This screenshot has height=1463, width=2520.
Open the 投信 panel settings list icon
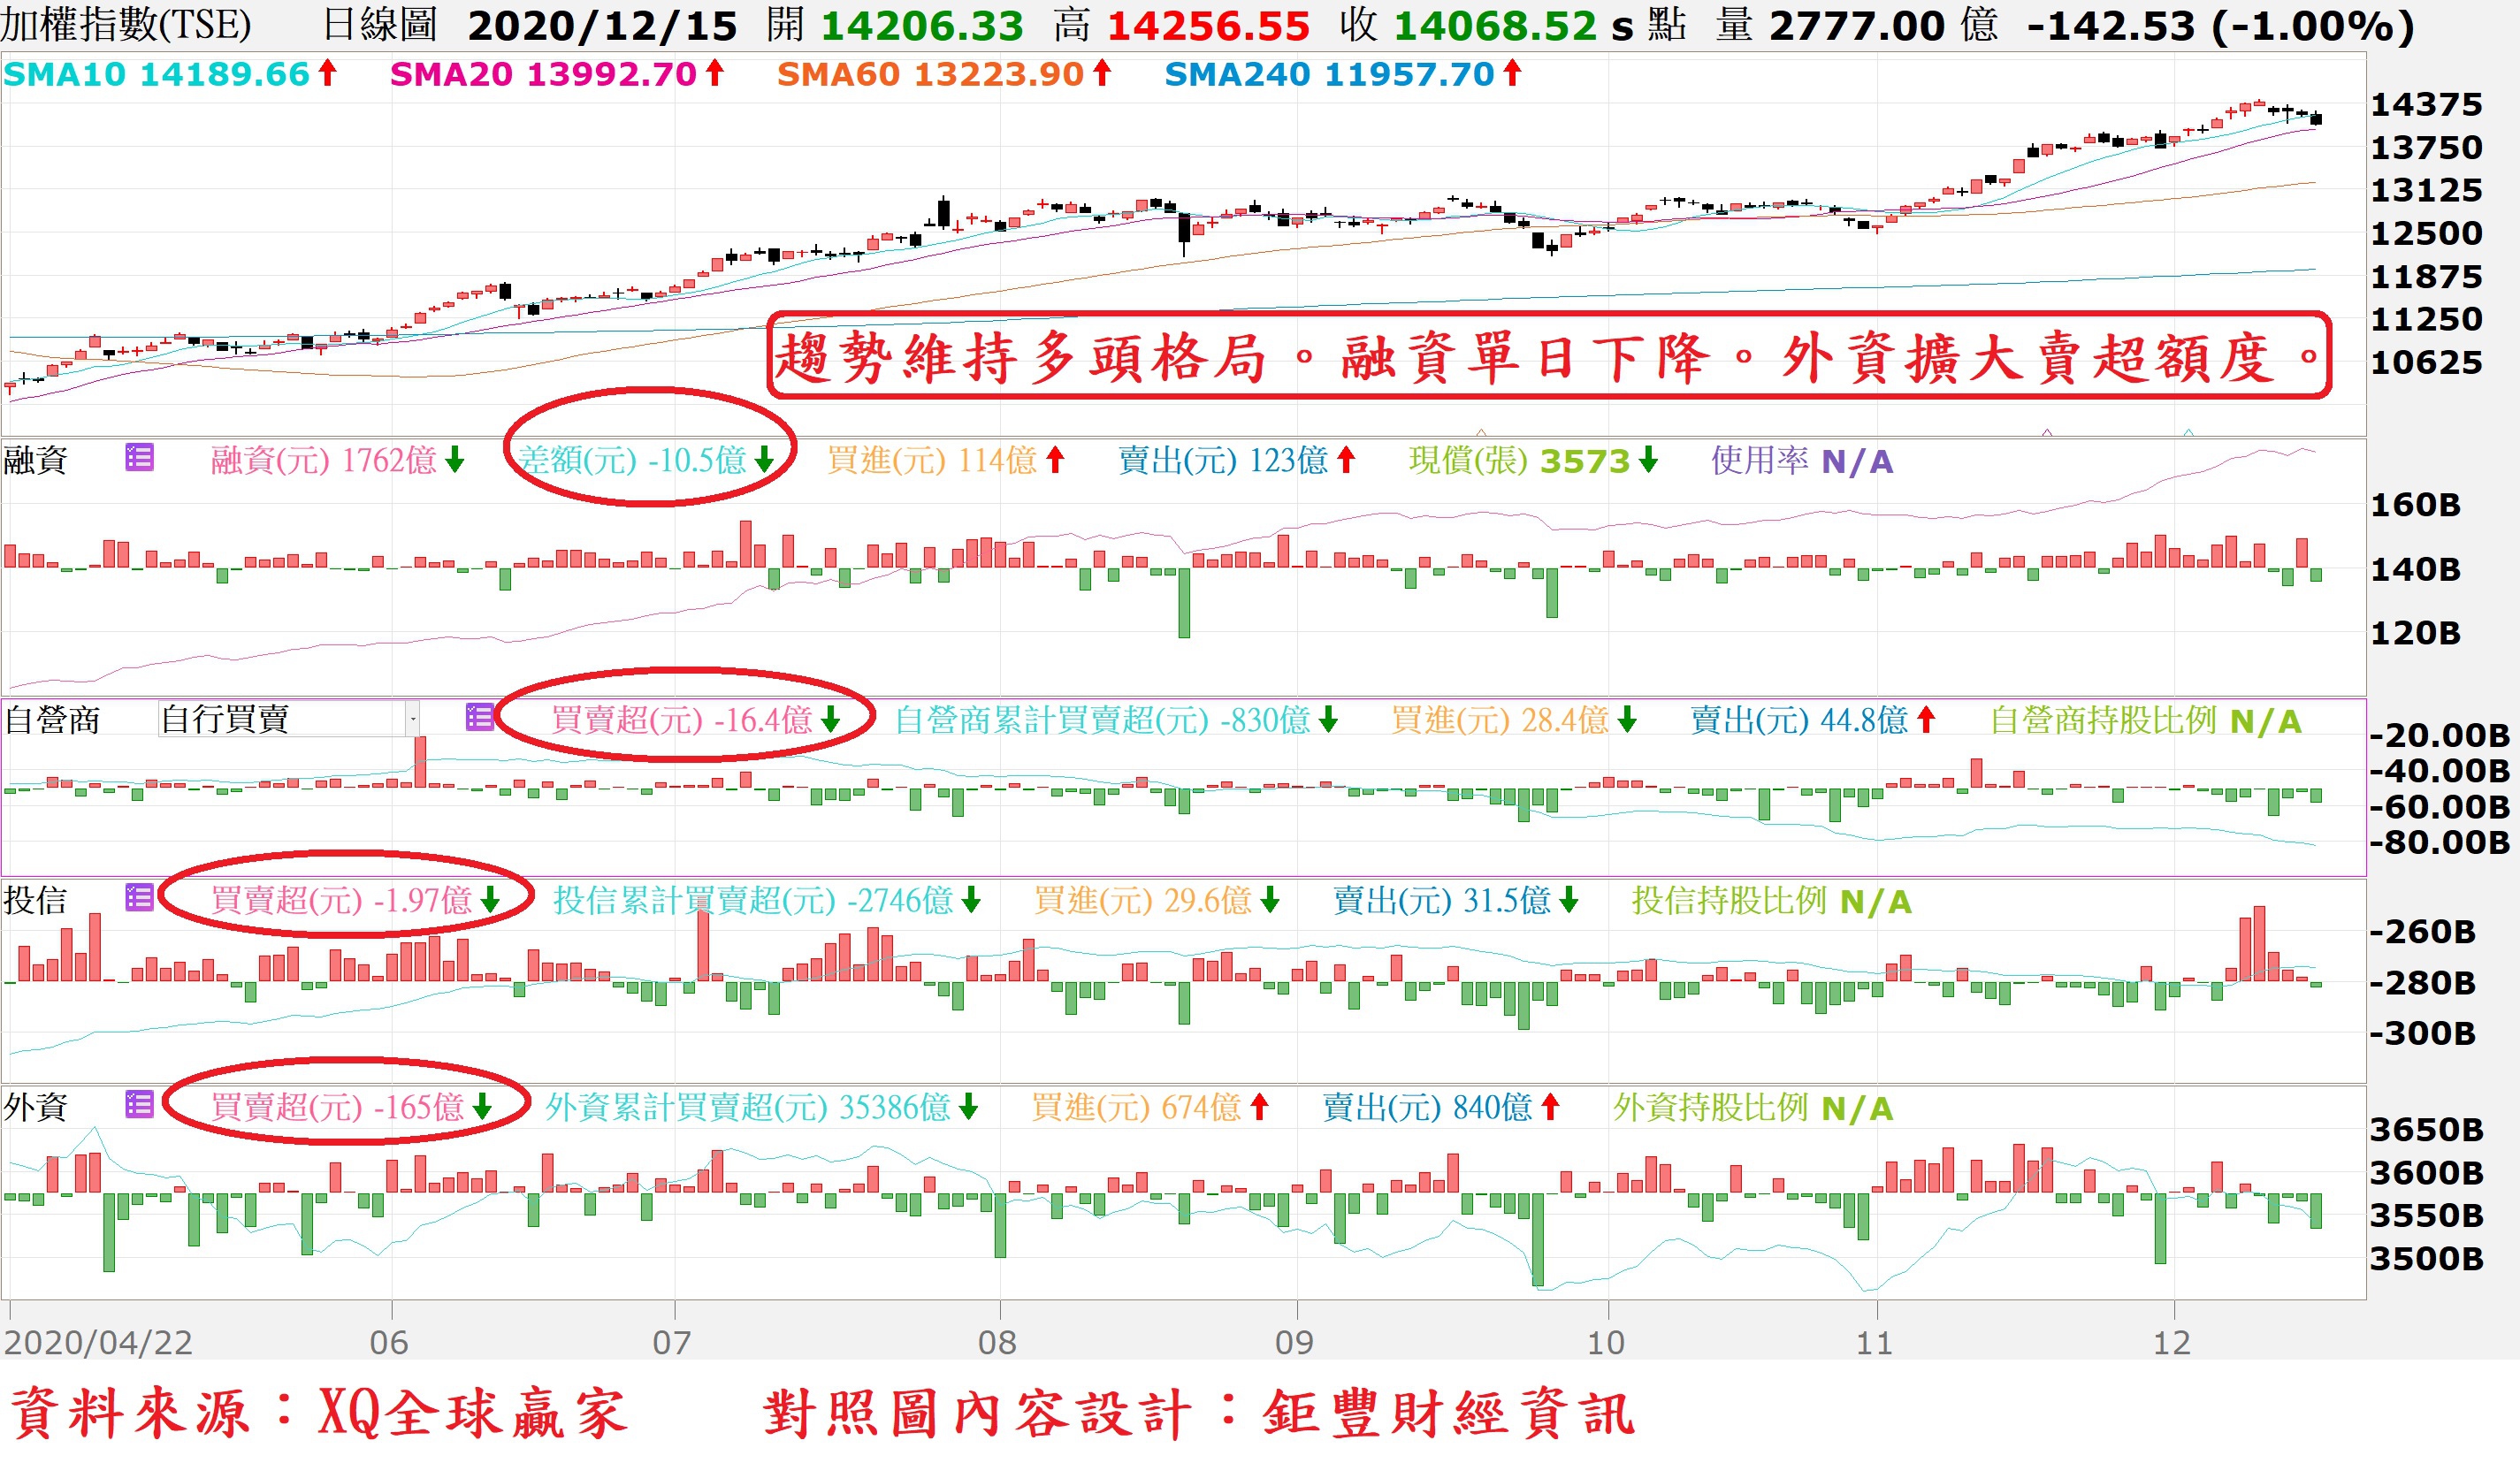click(139, 898)
